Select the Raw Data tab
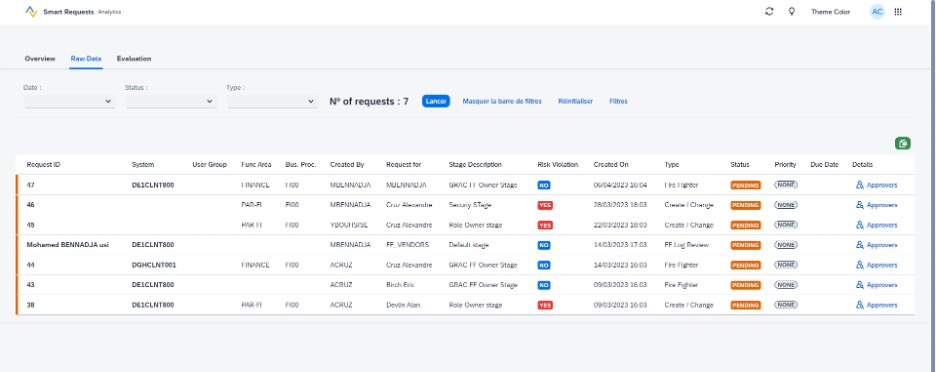Image resolution: width=936 pixels, height=372 pixels. (x=86, y=59)
